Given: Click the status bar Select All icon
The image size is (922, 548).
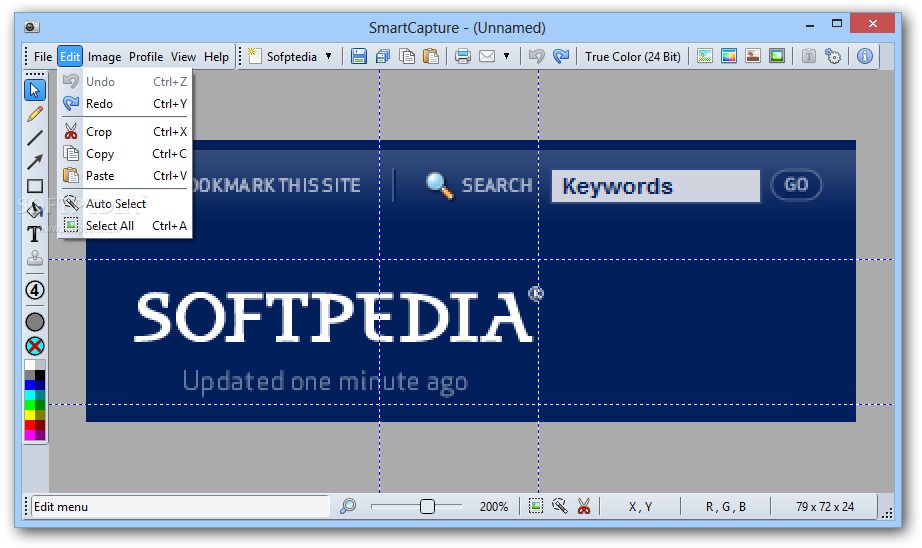Looking at the screenshot, I should (536, 506).
